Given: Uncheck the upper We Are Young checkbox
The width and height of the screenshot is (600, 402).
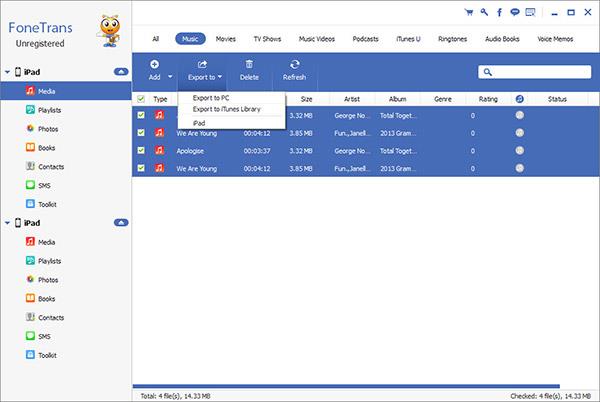Looking at the screenshot, I should [x=141, y=132].
